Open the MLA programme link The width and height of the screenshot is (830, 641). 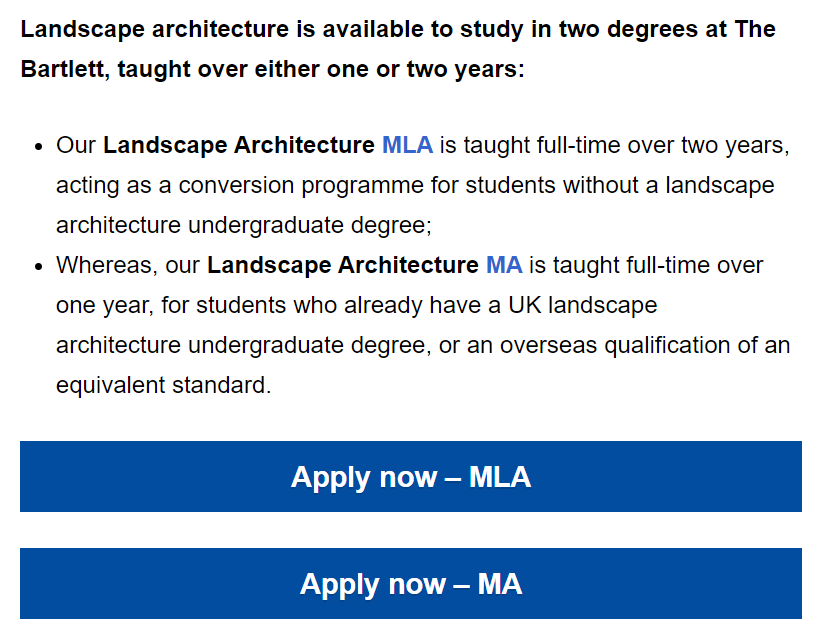click(x=407, y=145)
